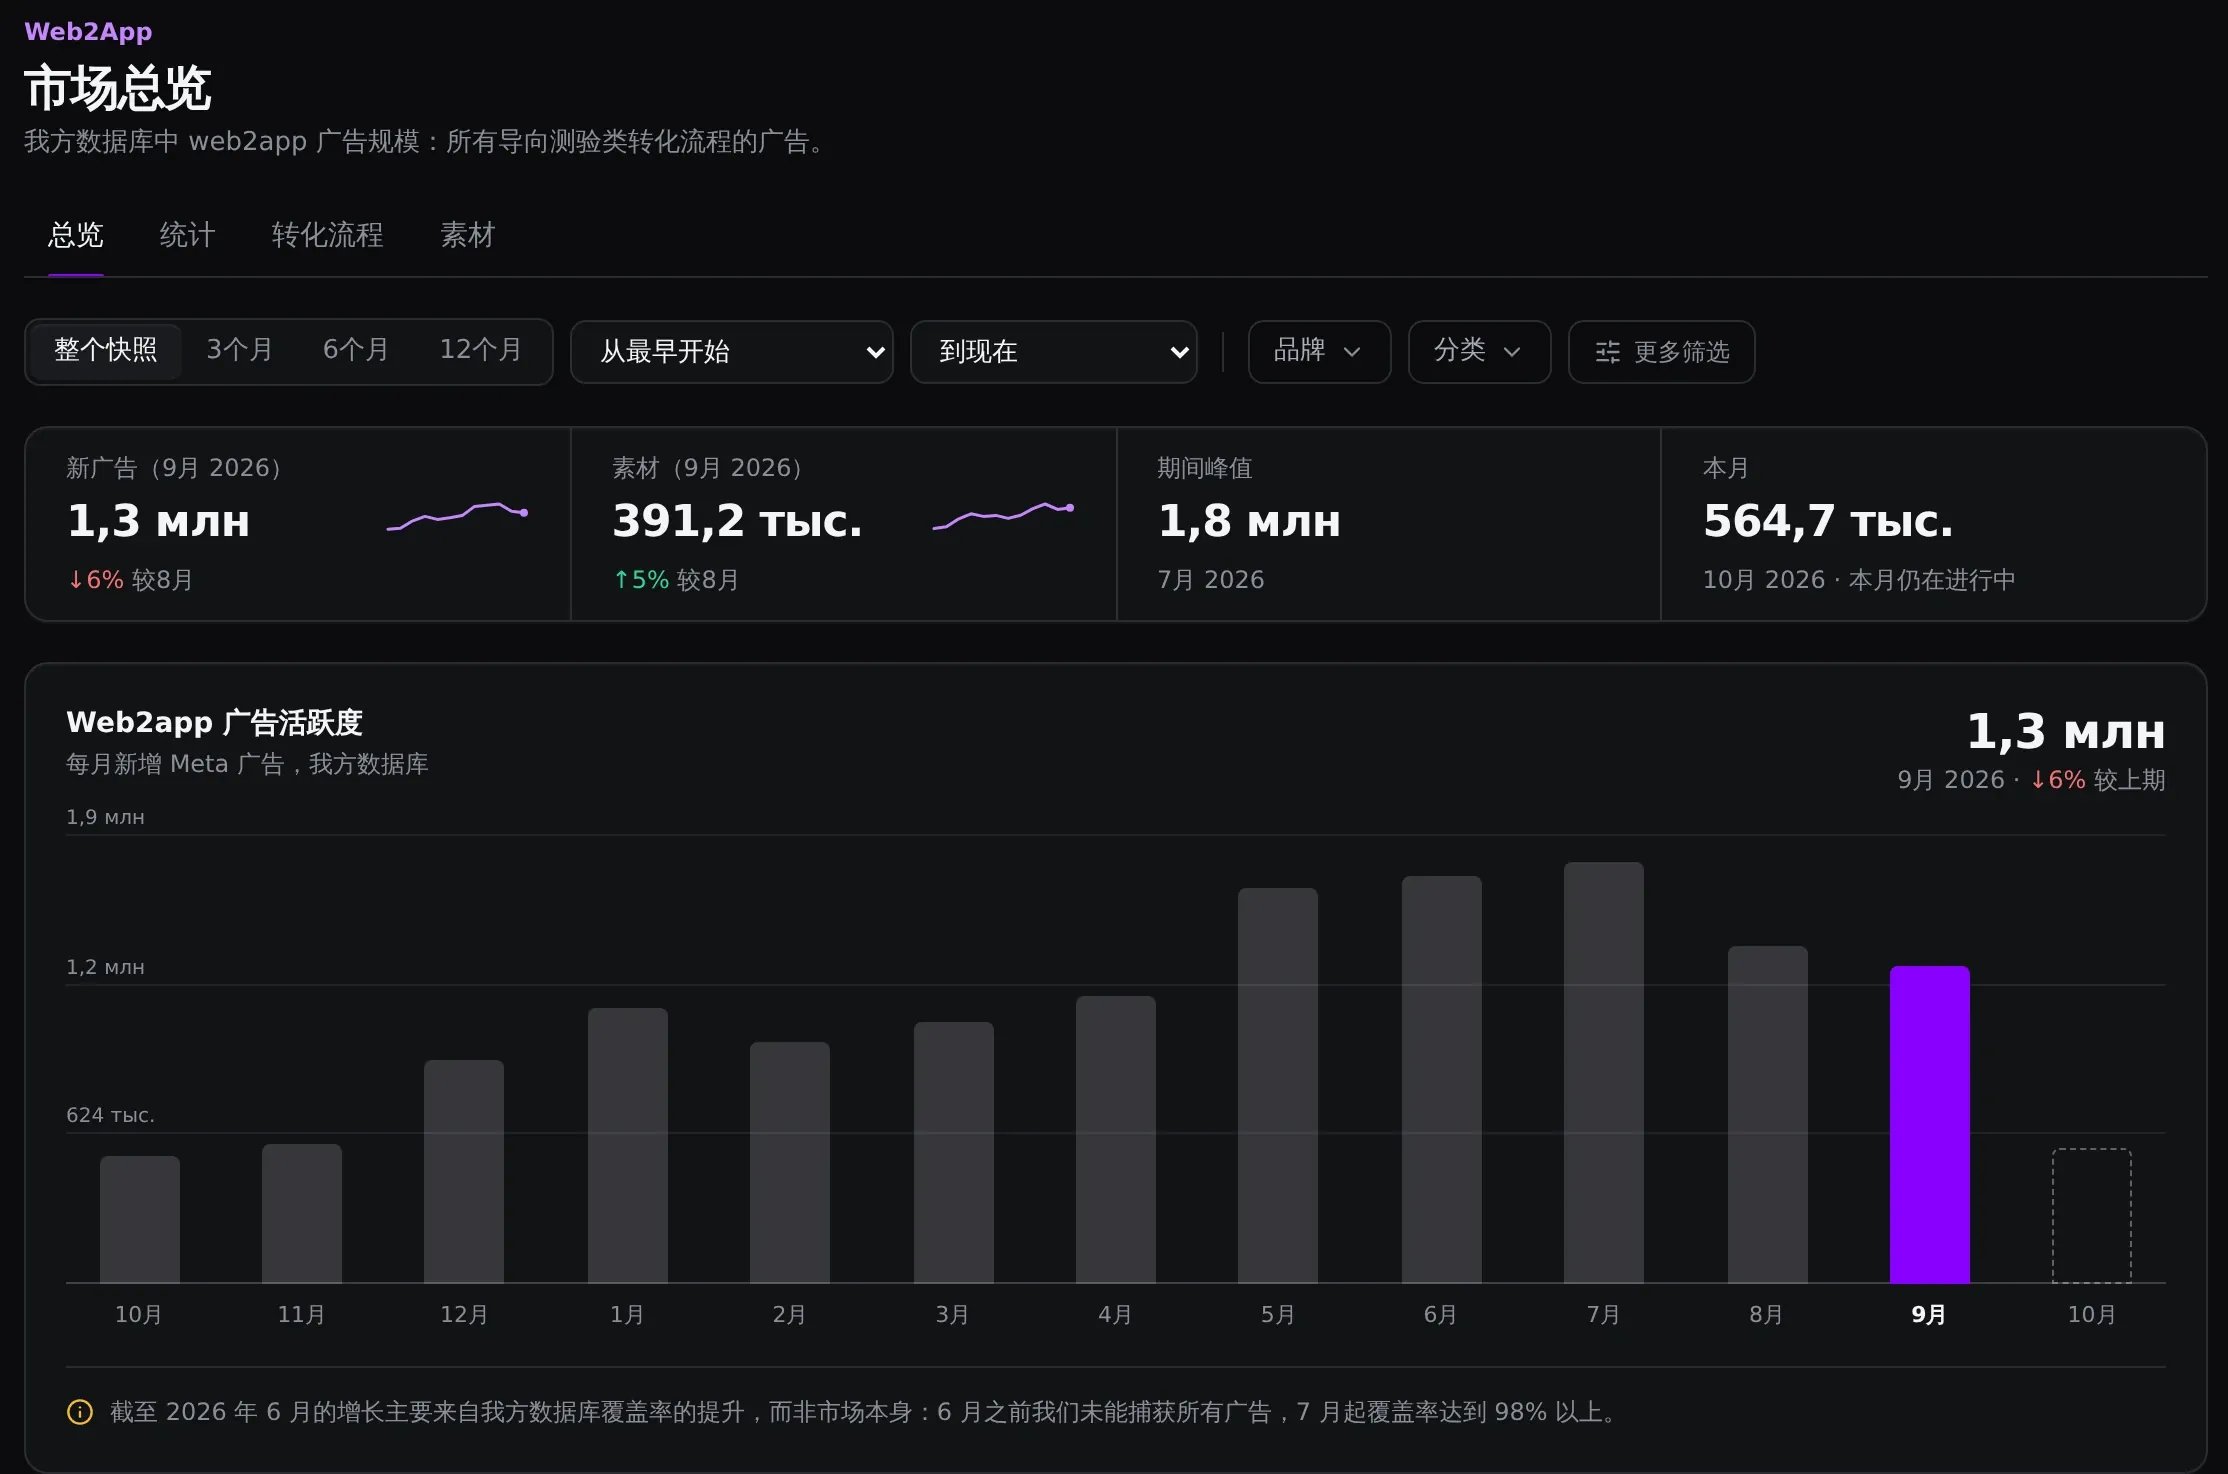The image size is (2228, 1474).
Task: Select the 12个月 range option
Action: [x=481, y=351]
